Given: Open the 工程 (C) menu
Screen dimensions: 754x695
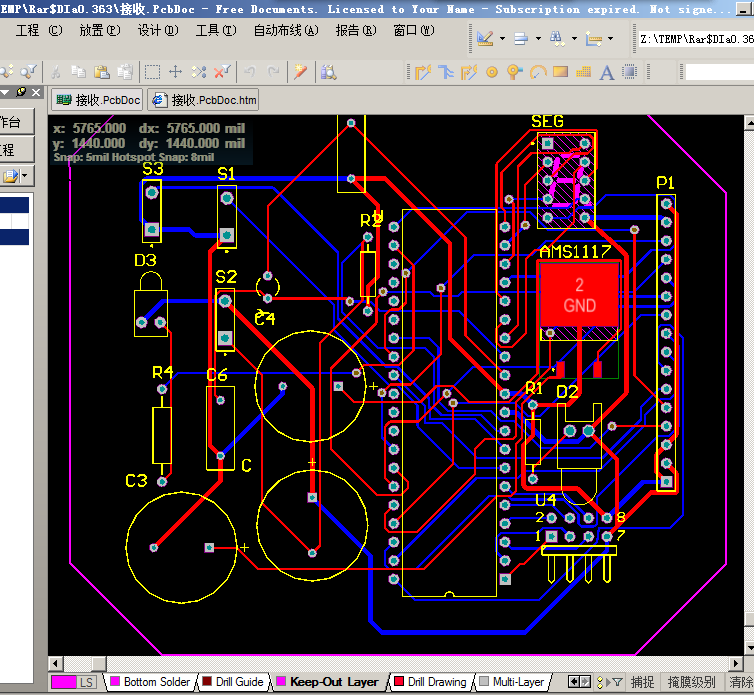Looking at the screenshot, I should tap(39, 30).
